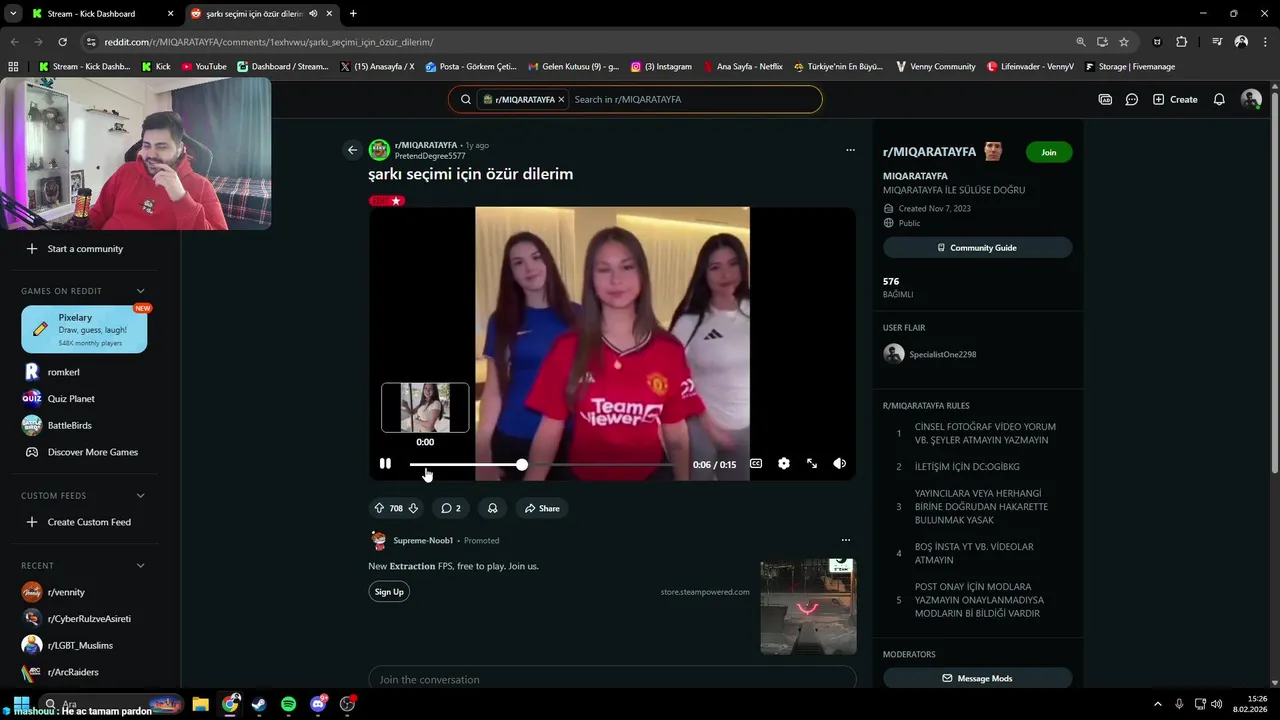Bookmark this page with star icon
This screenshot has width=1280, height=720.
1124,42
